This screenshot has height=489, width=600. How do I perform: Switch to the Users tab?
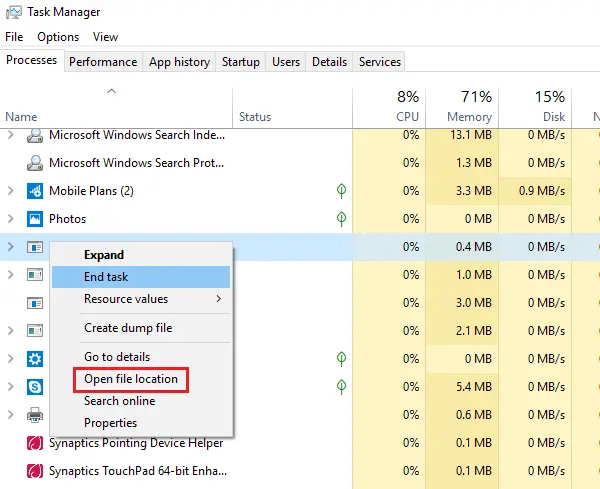coord(286,62)
